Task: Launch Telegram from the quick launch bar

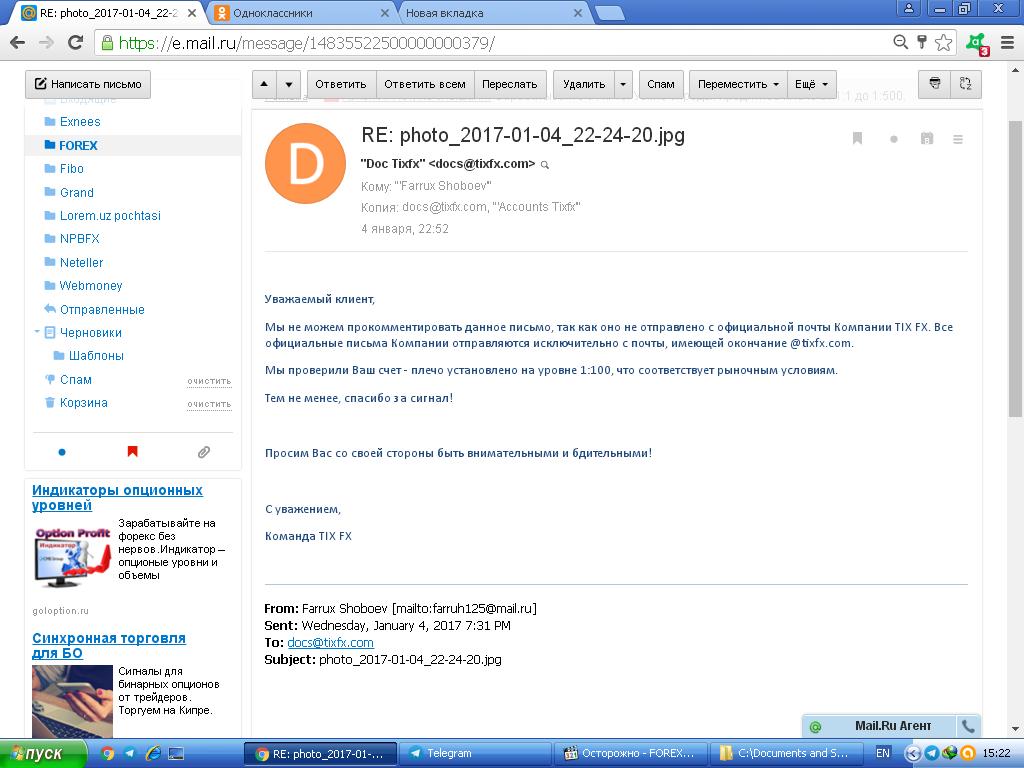Action: pyautogui.click(x=129, y=753)
